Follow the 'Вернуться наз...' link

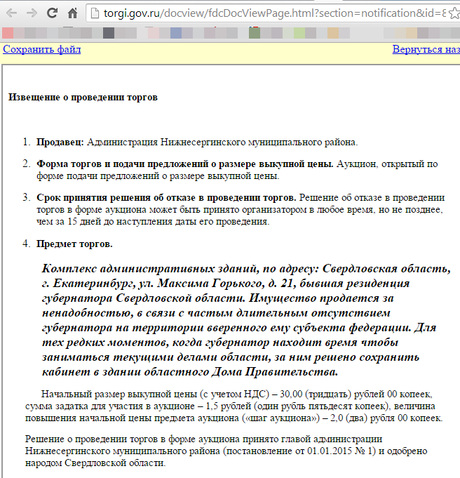point(426,50)
